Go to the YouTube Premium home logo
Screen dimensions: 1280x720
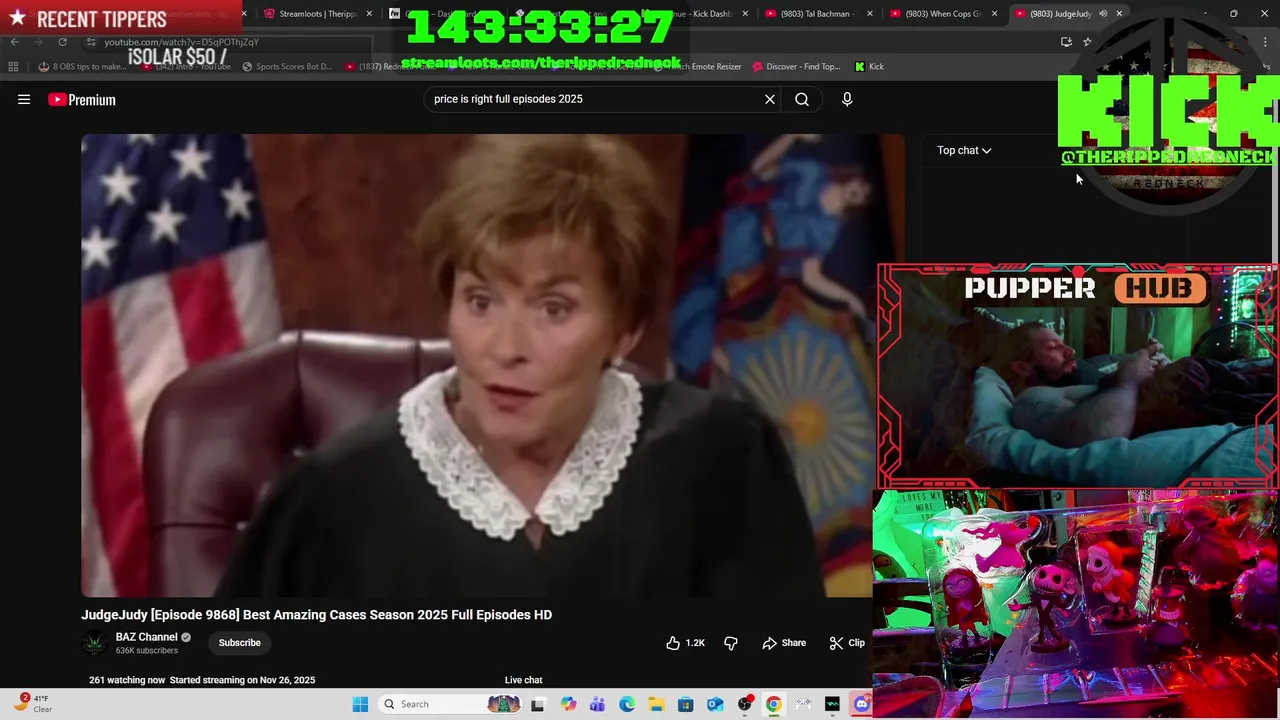pyautogui.click(x=82, y=99)
